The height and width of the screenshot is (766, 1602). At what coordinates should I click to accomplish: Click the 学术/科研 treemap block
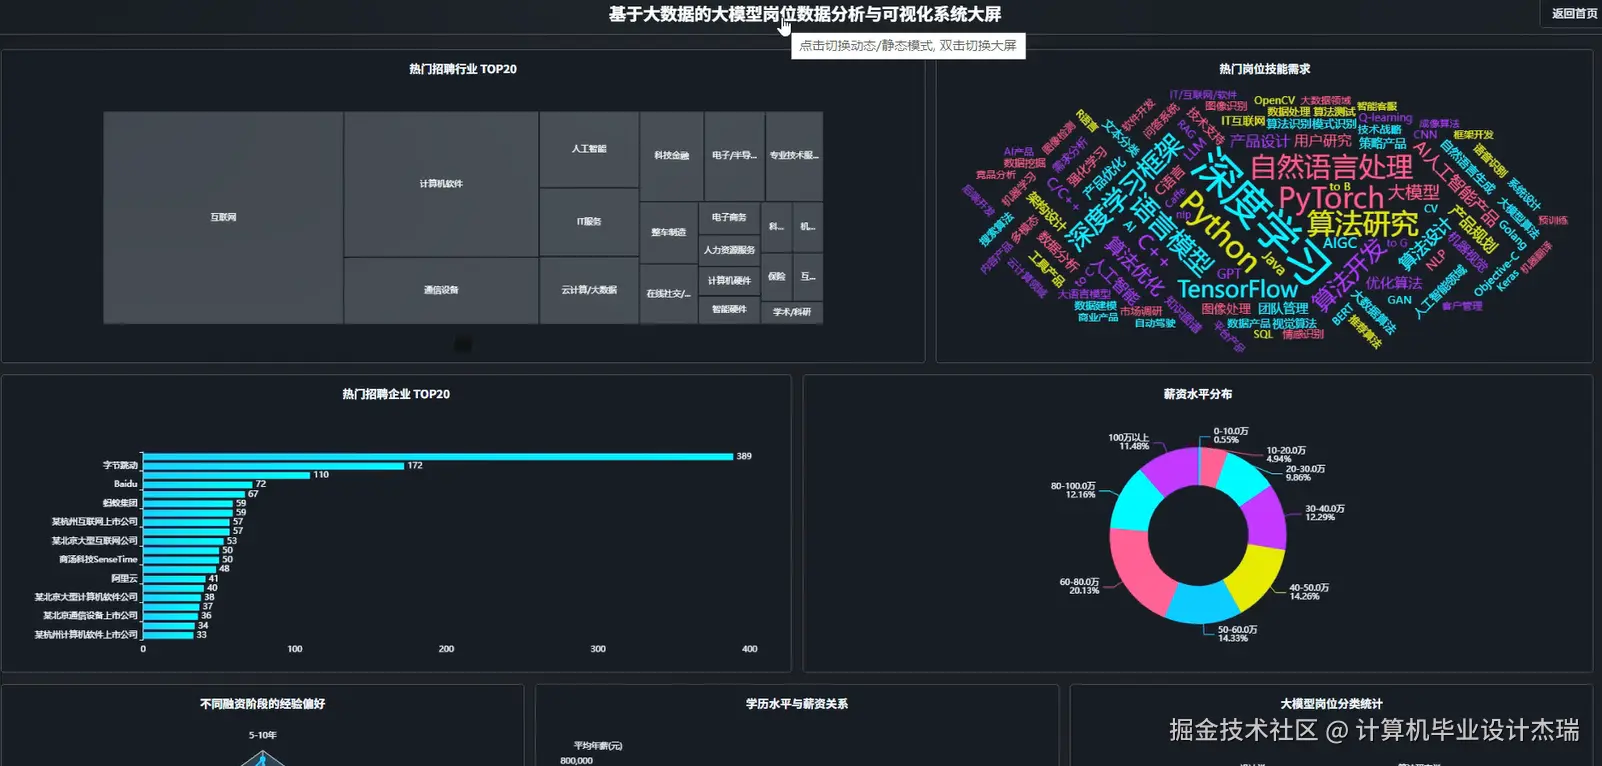792,312
